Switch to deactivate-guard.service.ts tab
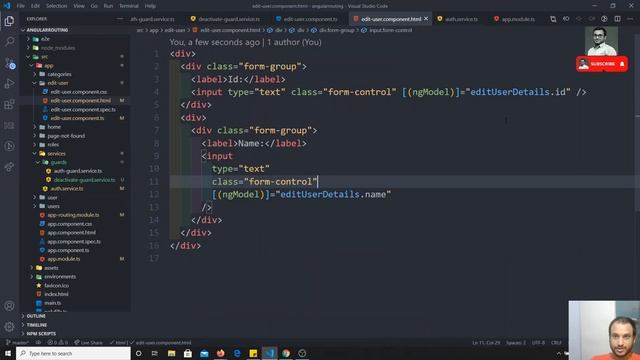The height and width of the screenshot is (360, 640). (225, 19)
